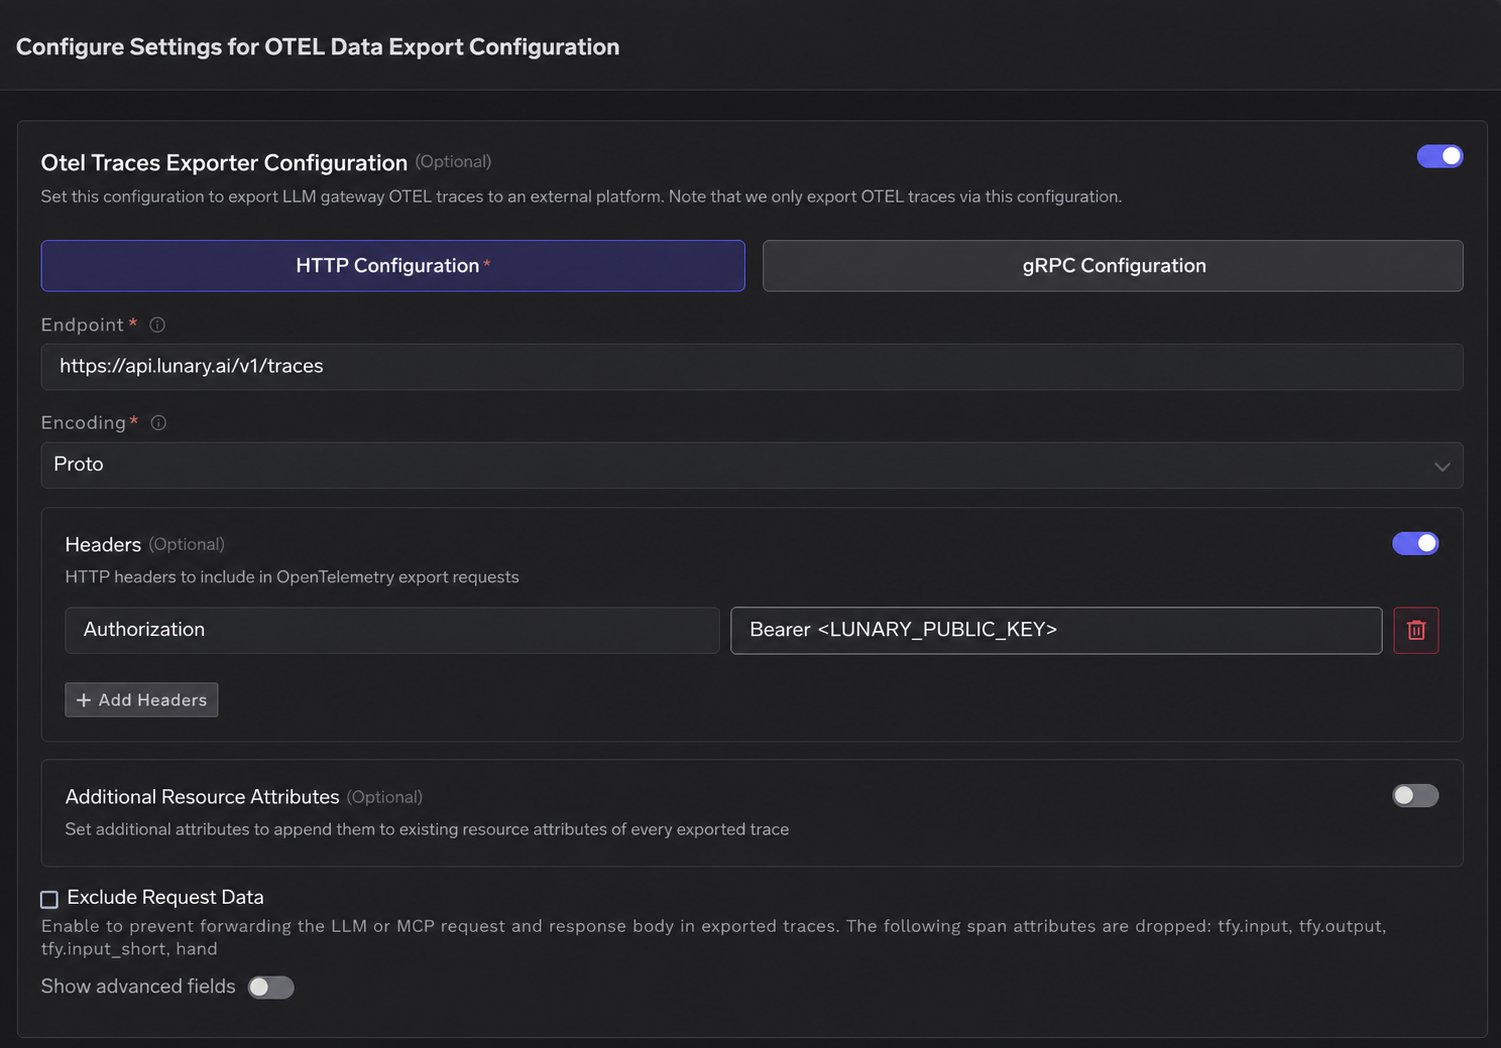Select the HTTP Configuration tab
Screen dimensions: 1501x1048
(393, 266)
